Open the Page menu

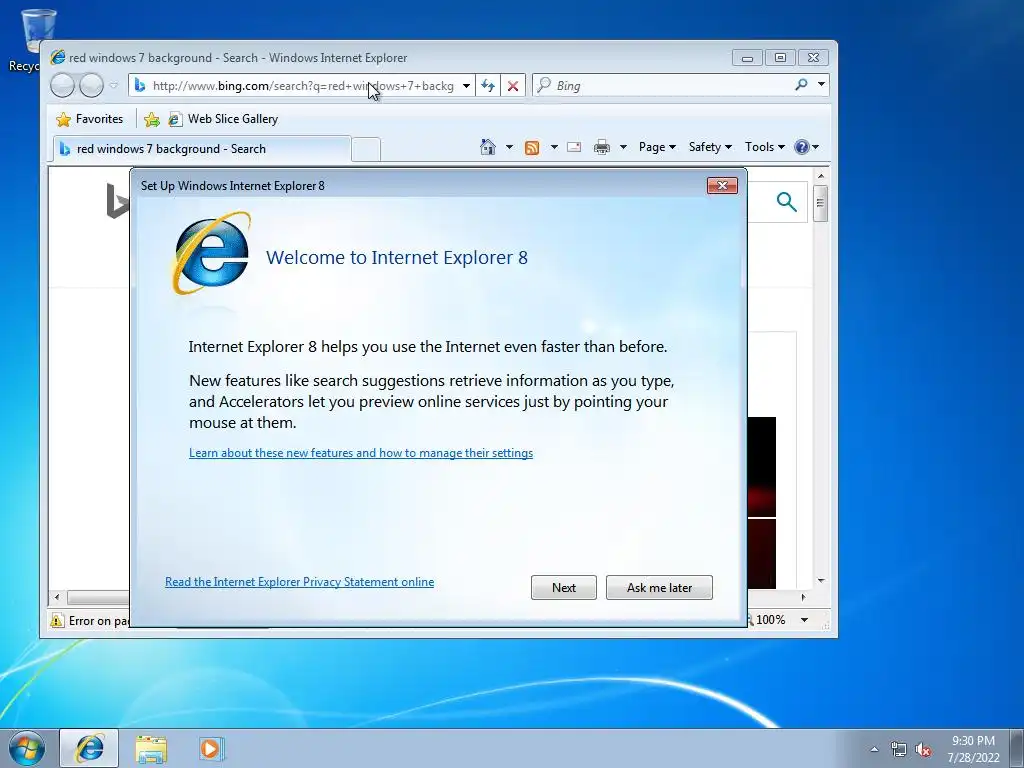click(x=657, y=147)
